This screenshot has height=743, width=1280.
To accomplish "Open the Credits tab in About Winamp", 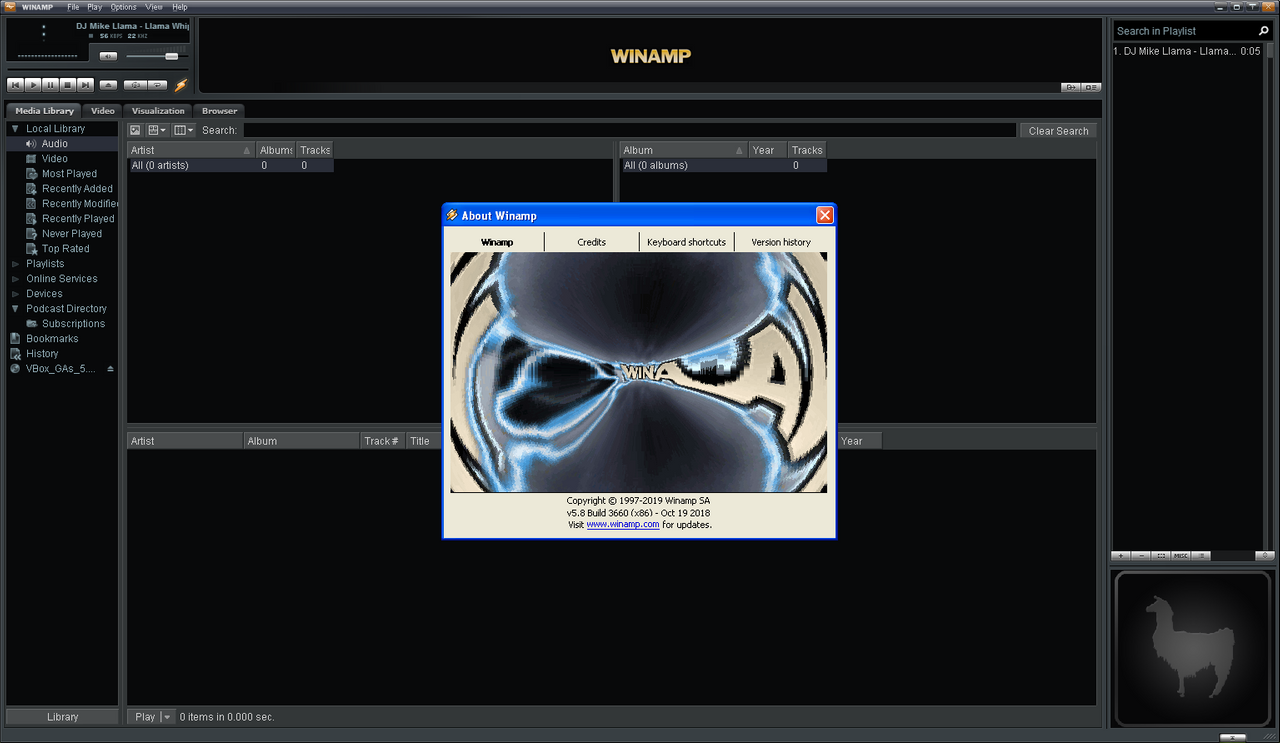I will click(x=591, y=242).
